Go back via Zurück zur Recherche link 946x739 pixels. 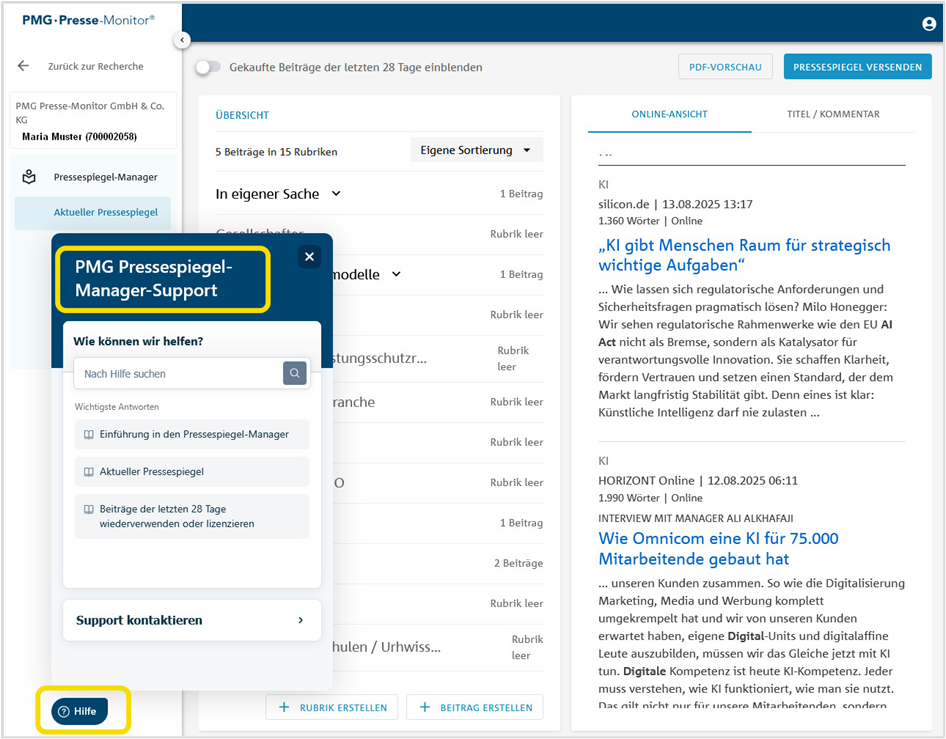tap(96, 66)
